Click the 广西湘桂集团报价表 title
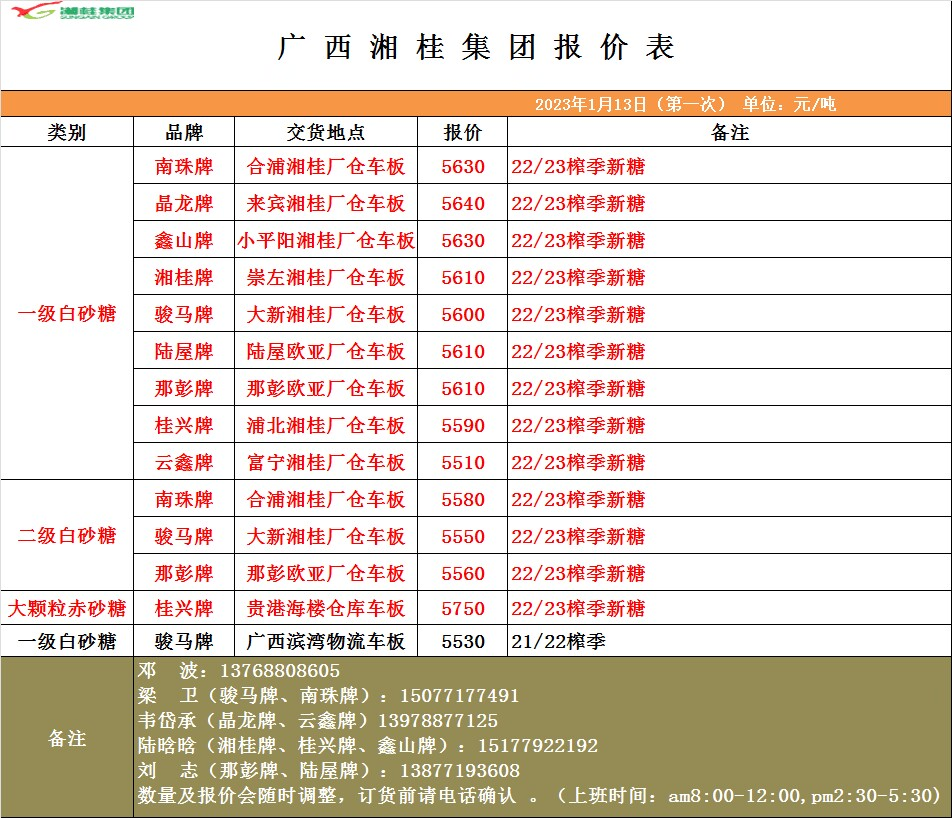This screenshot has width=952, height=818. (475, 48)
